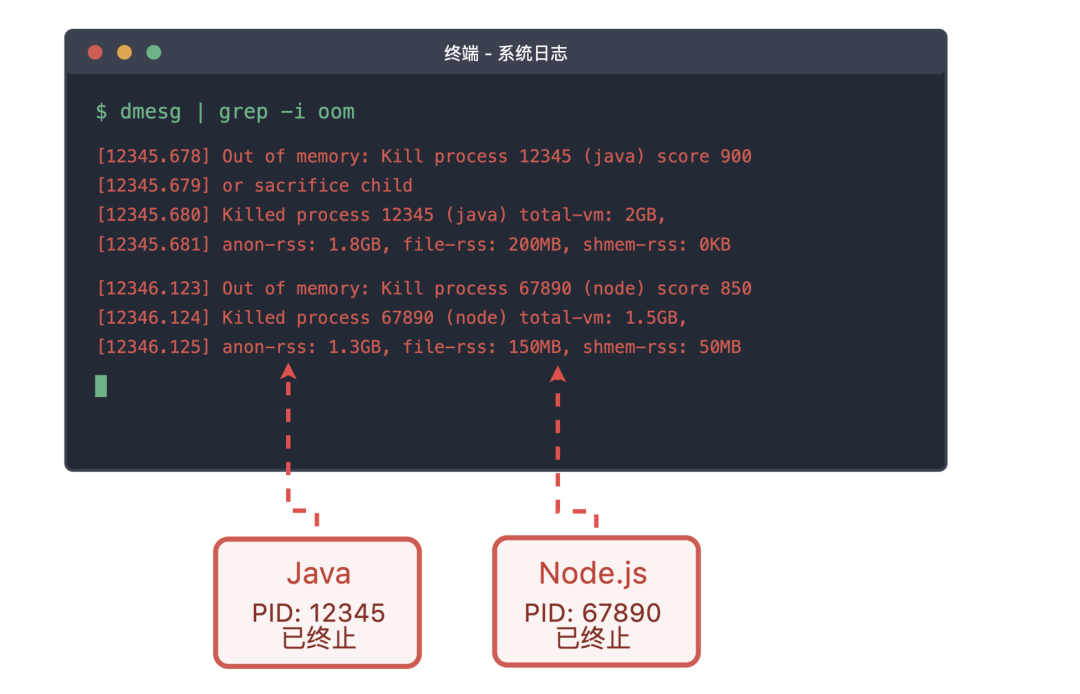Click the red arrowhead below anon-rss: 1.3GB
This screenshot has width=1080, height=694.
[288, 372]
